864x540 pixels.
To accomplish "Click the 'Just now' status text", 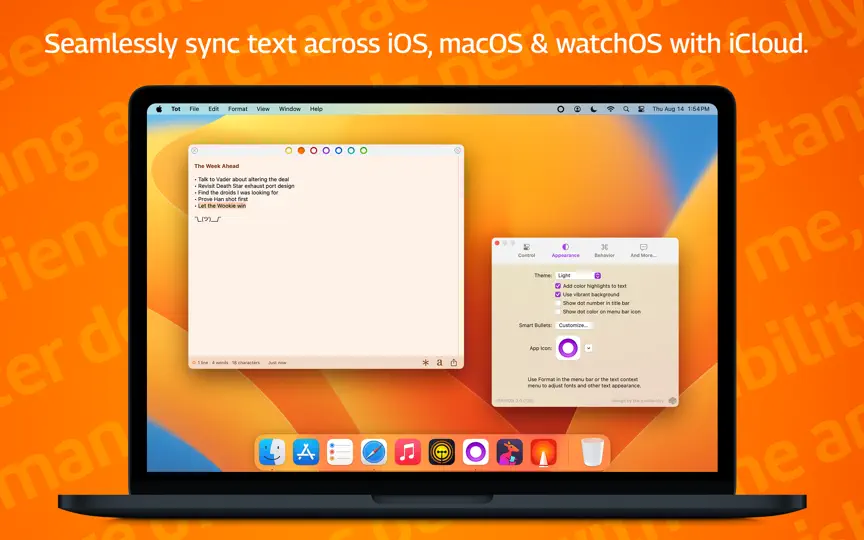I will point(277,363).
